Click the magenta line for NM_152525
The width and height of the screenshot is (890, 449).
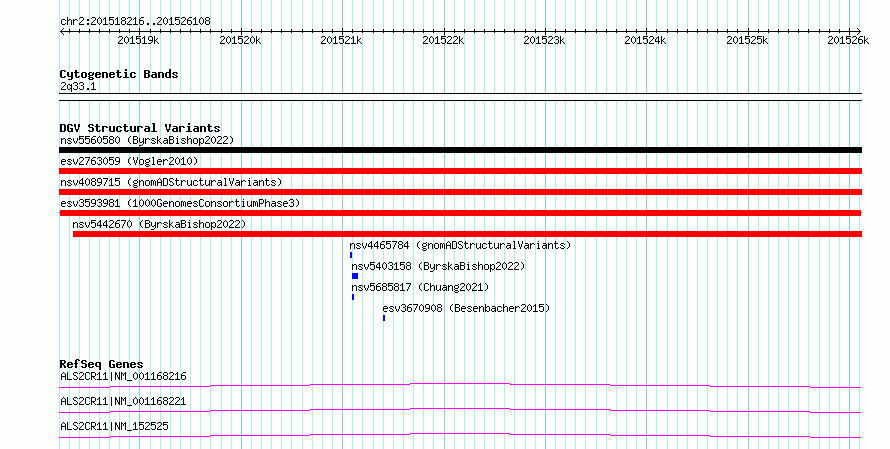click(460, 435)
